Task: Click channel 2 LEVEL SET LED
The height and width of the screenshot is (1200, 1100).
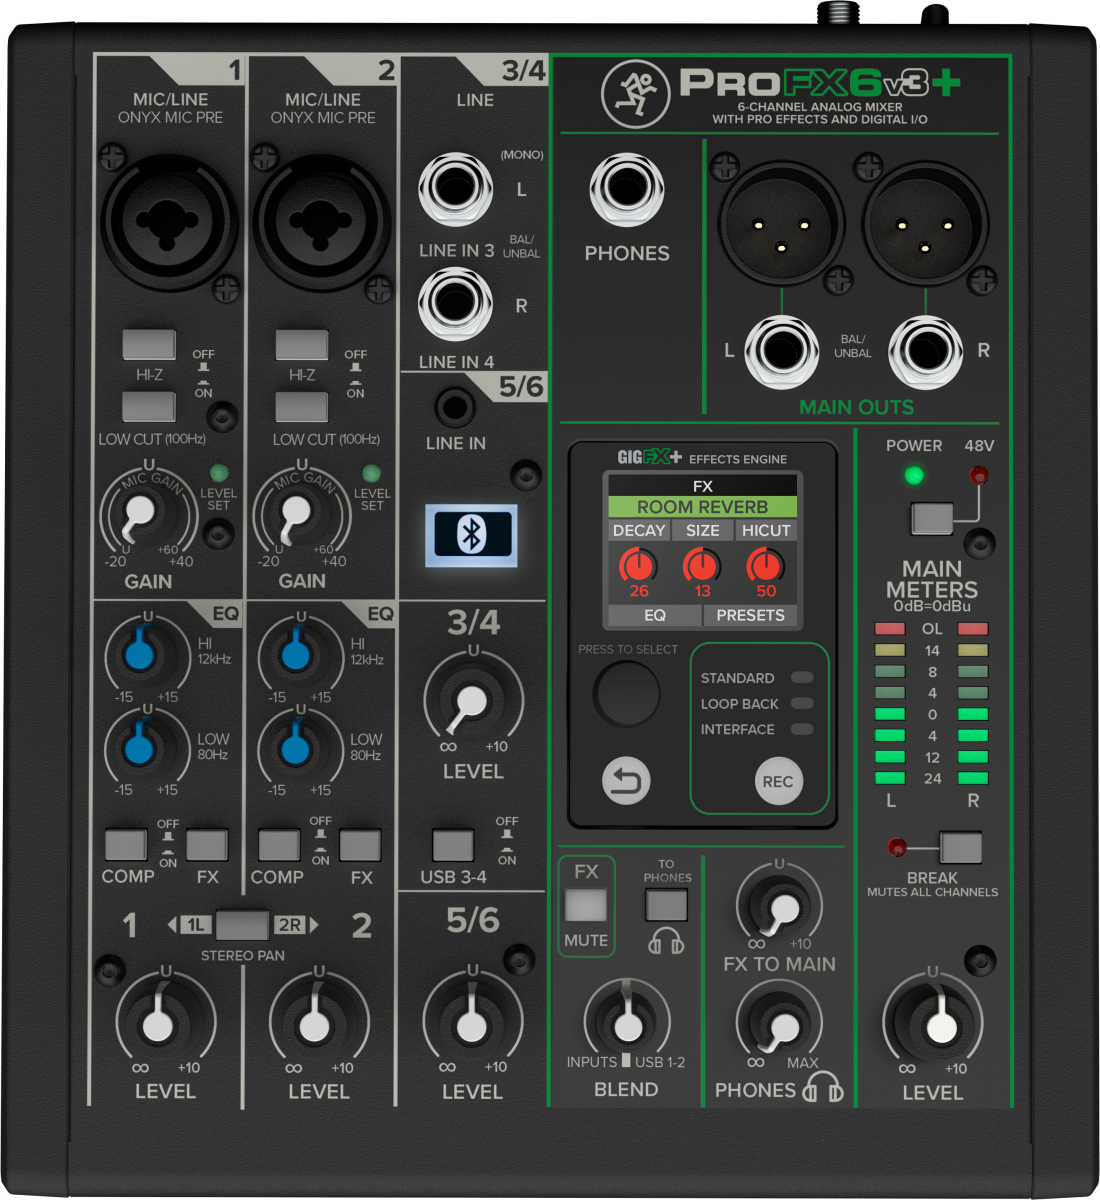Action: [x=371, y=473]
